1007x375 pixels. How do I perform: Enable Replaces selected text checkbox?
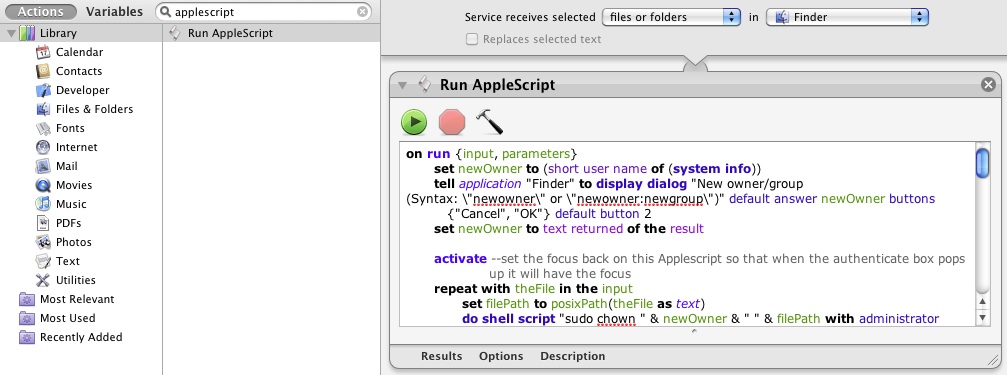[x=472, y=39]
